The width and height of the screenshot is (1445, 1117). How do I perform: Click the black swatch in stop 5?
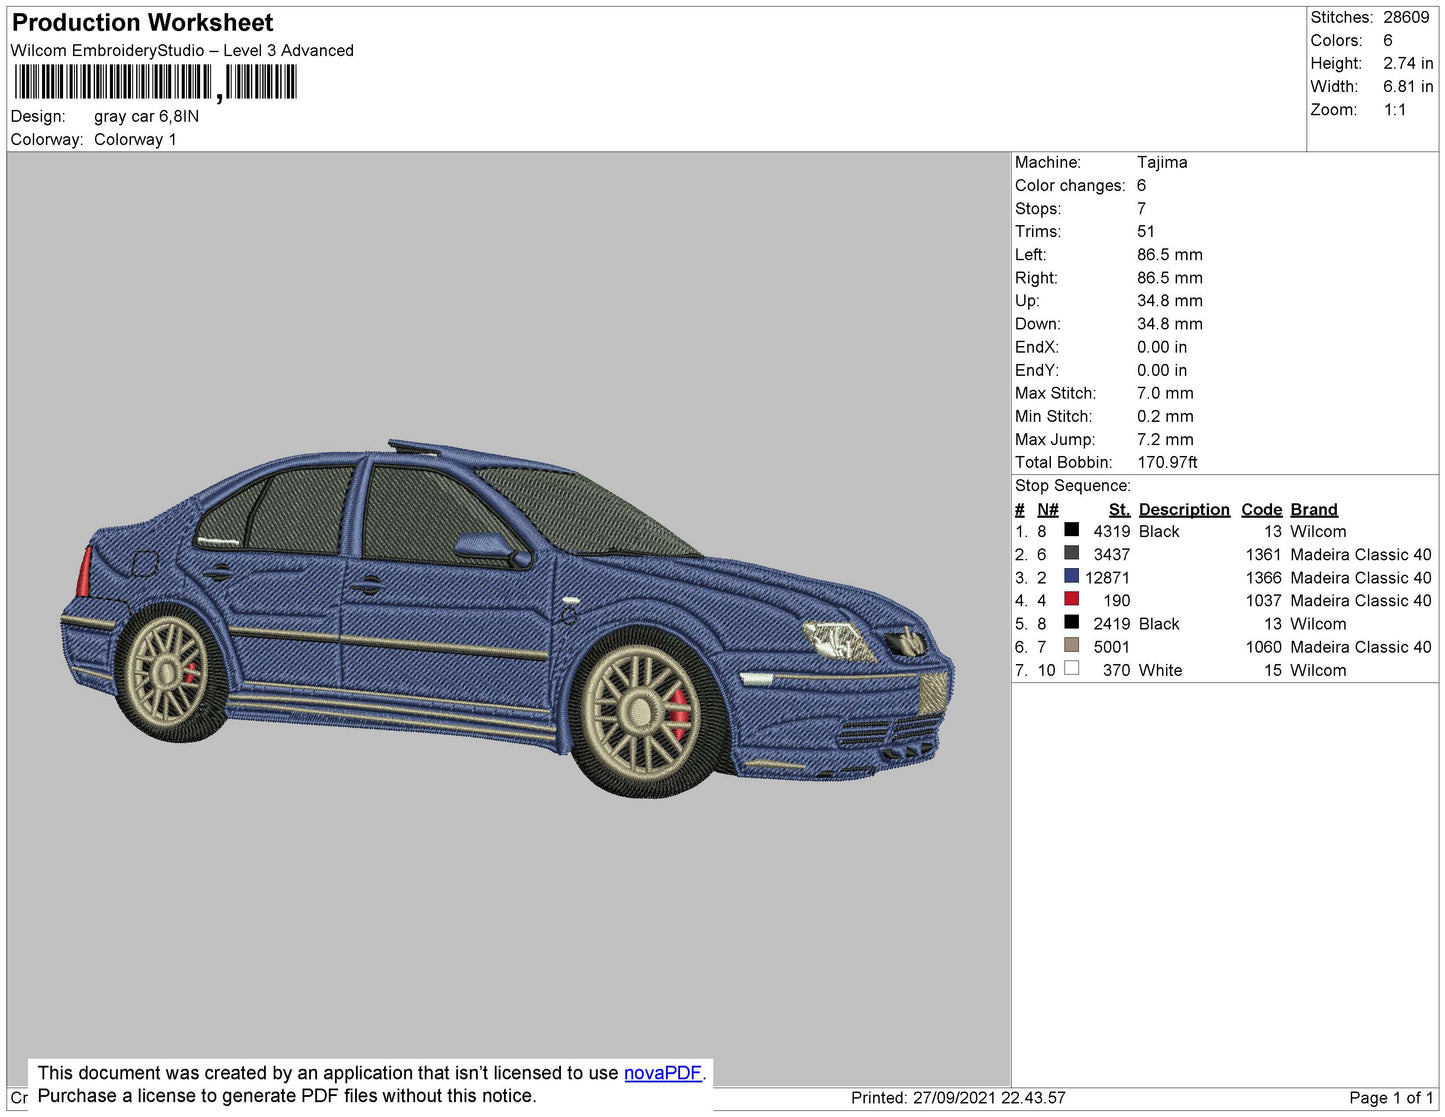point(1071,621)
